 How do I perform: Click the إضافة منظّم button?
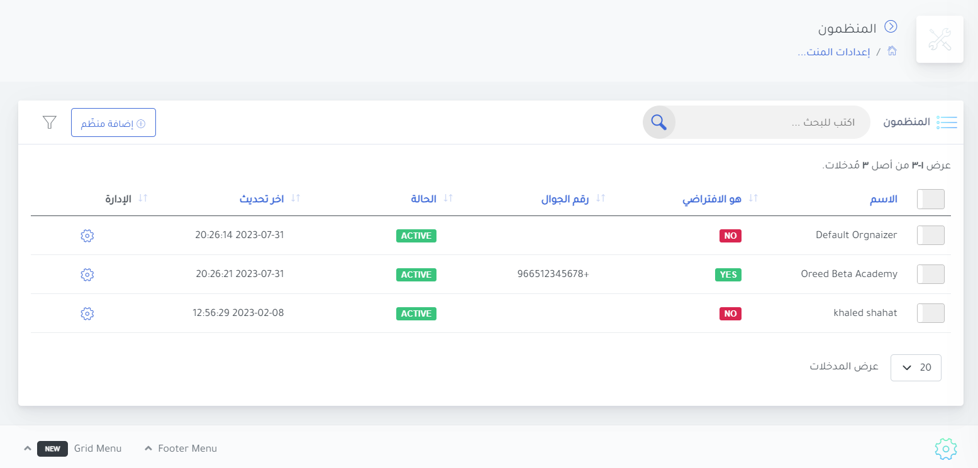pos(114,122)
